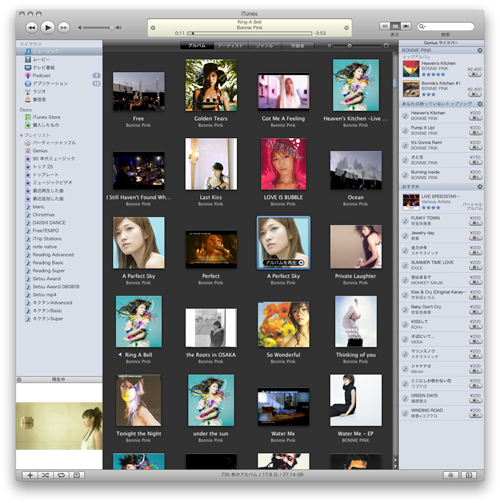Viewport: 500px width, 503px height.
Task: Click the speaker mute icon left of volume slider
Action: [x=80, y=28]
